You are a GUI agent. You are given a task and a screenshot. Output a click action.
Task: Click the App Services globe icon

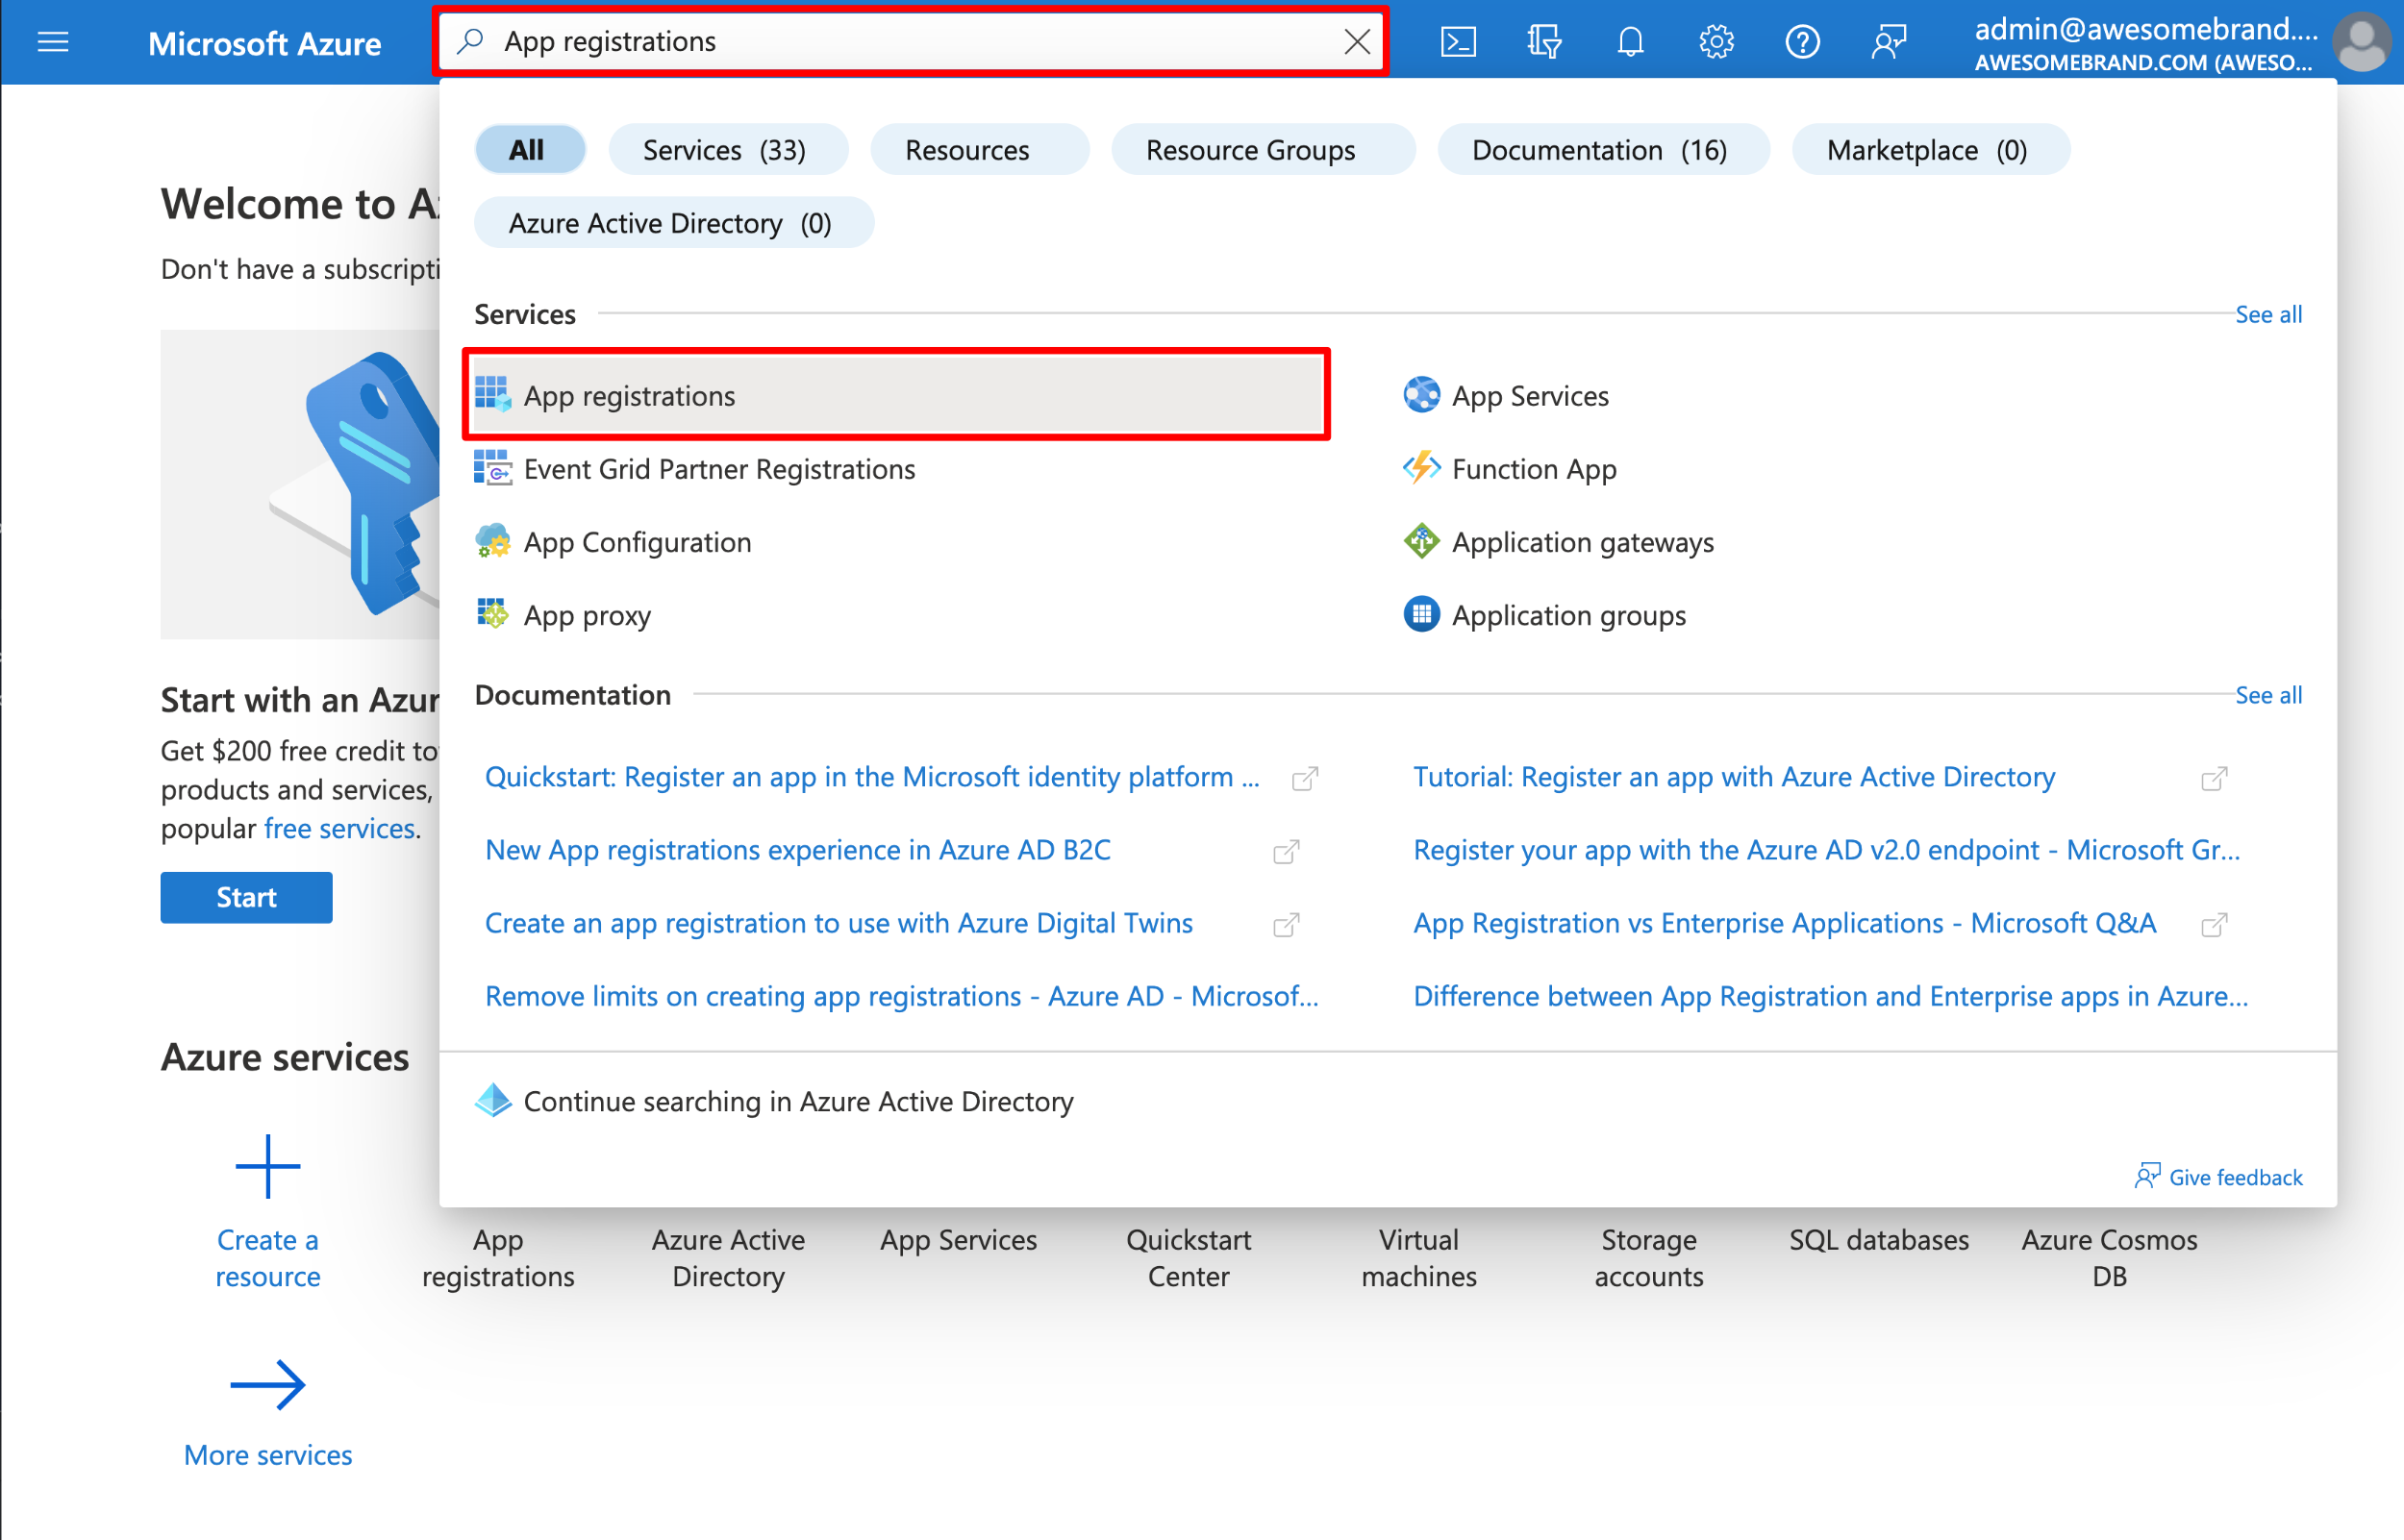coord(1421,394)
